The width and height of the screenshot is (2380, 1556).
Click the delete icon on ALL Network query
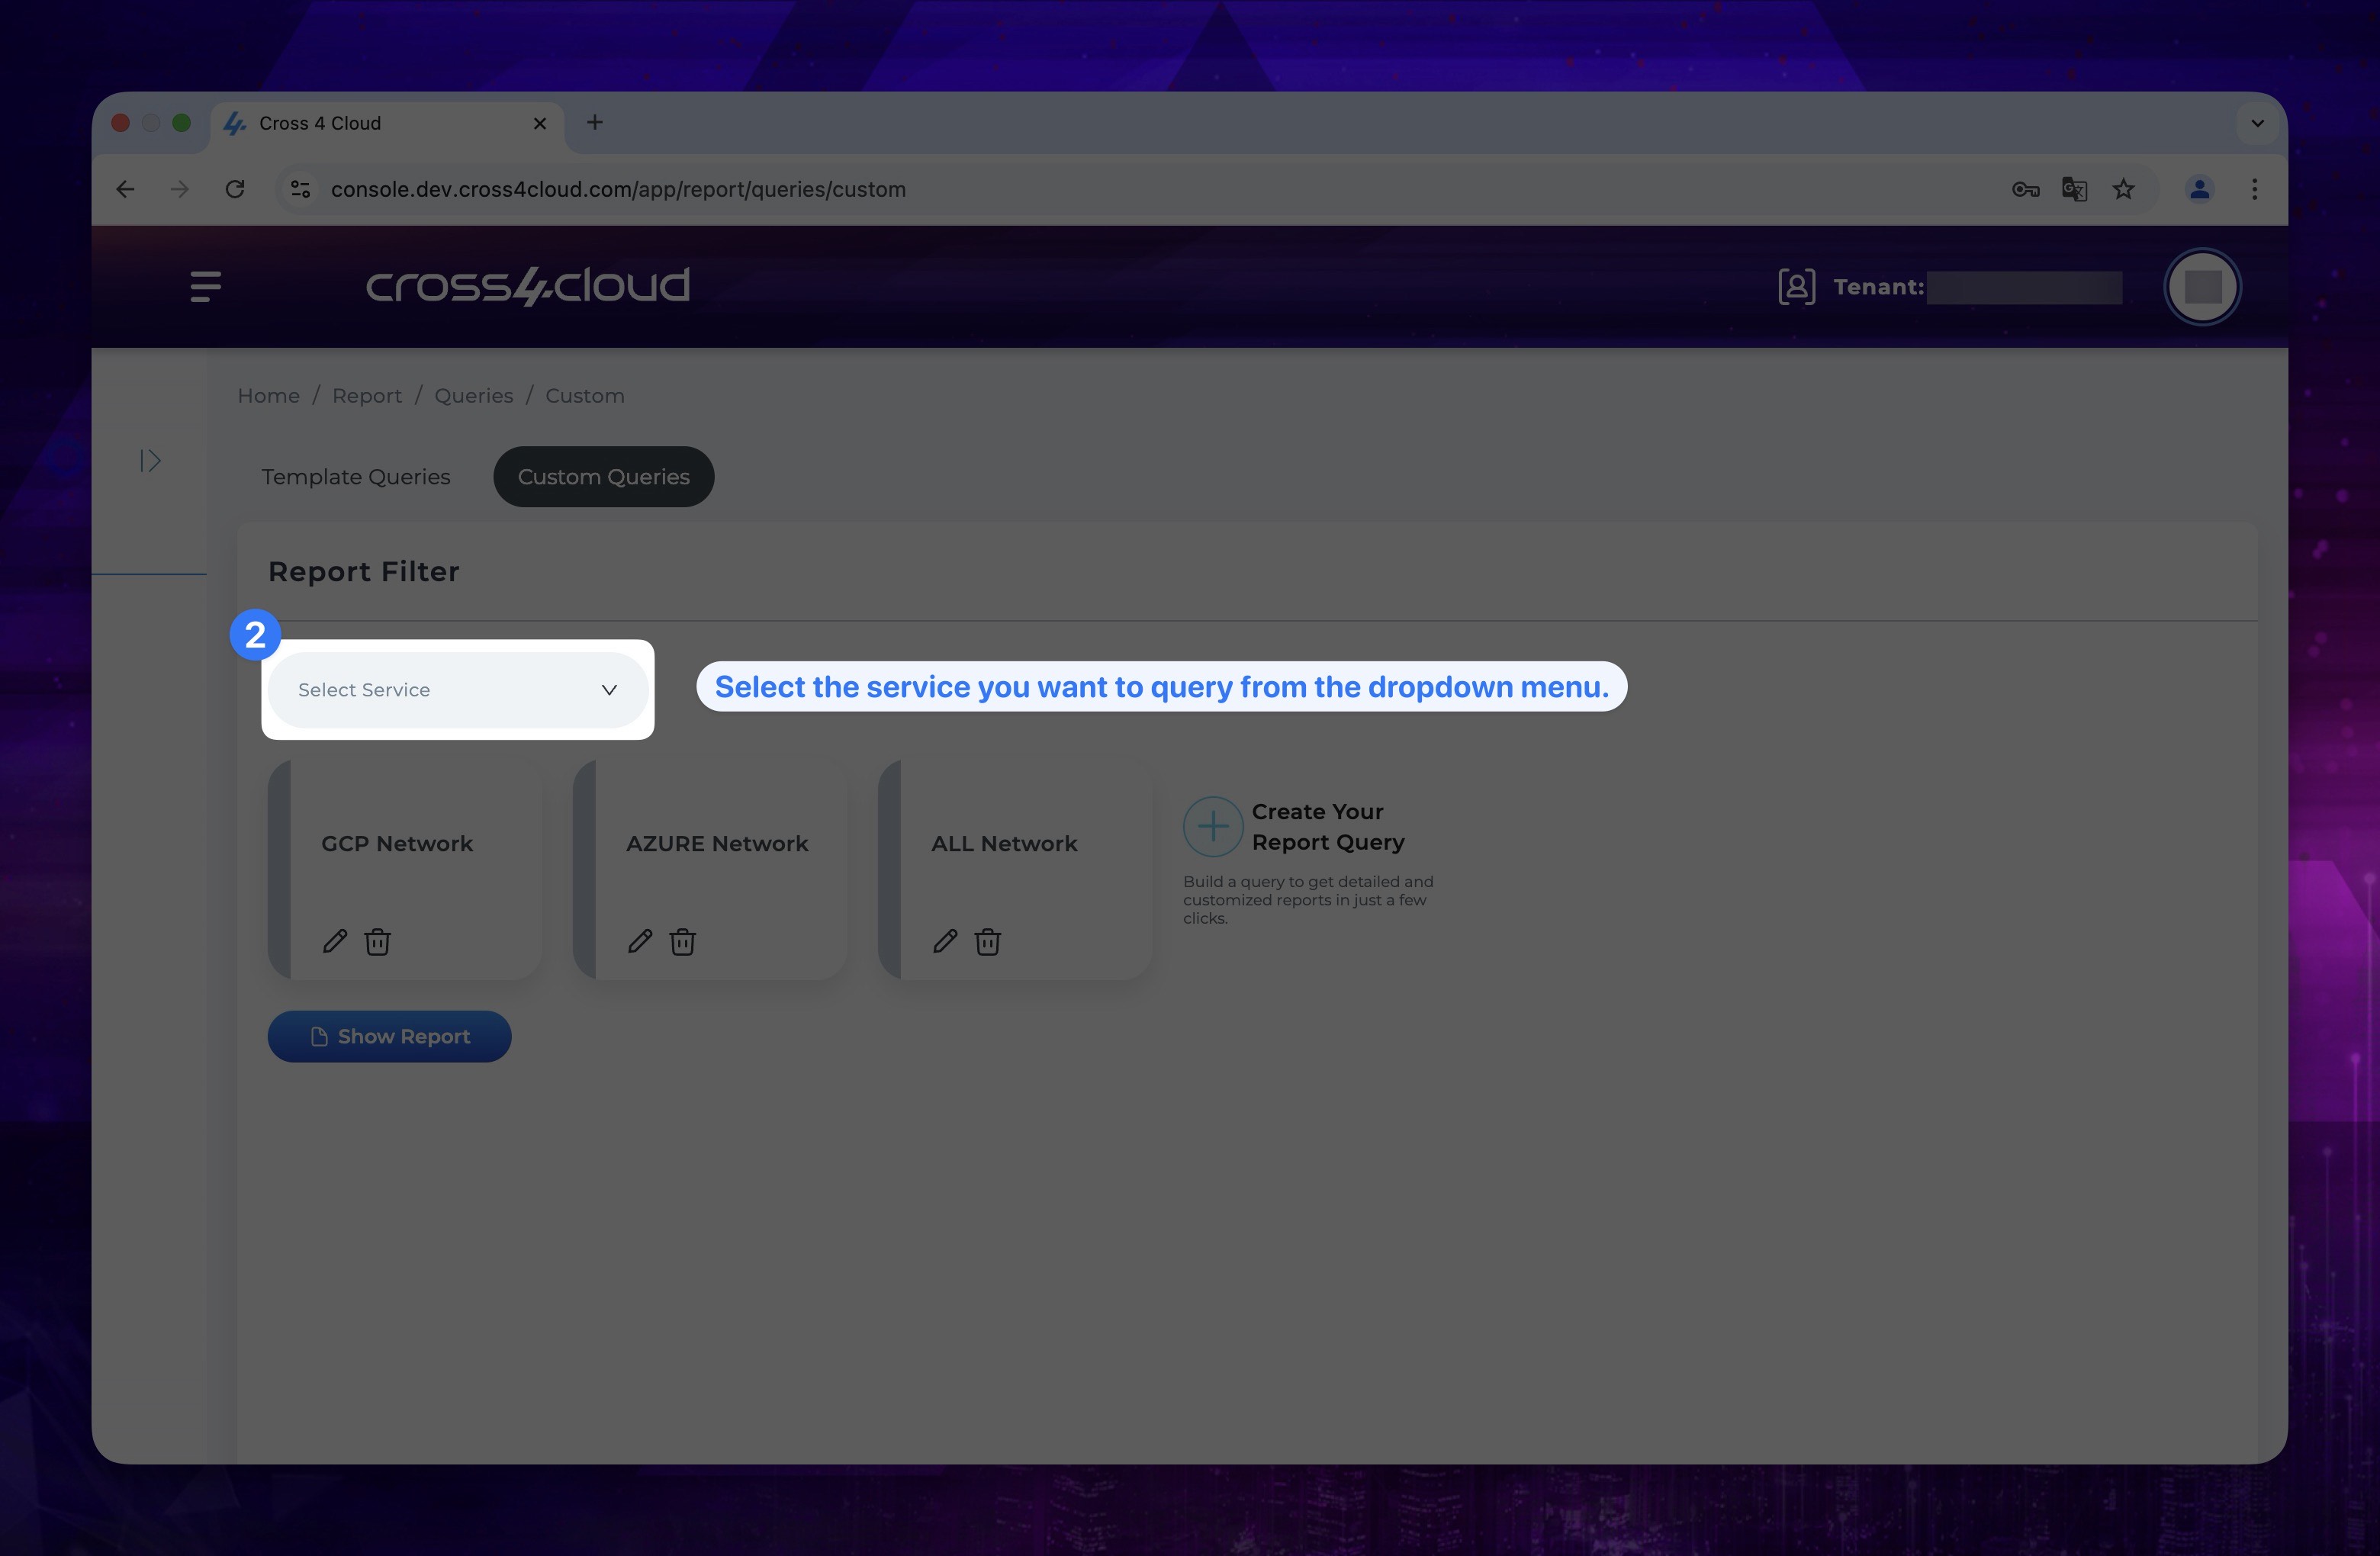coord(986,943)
